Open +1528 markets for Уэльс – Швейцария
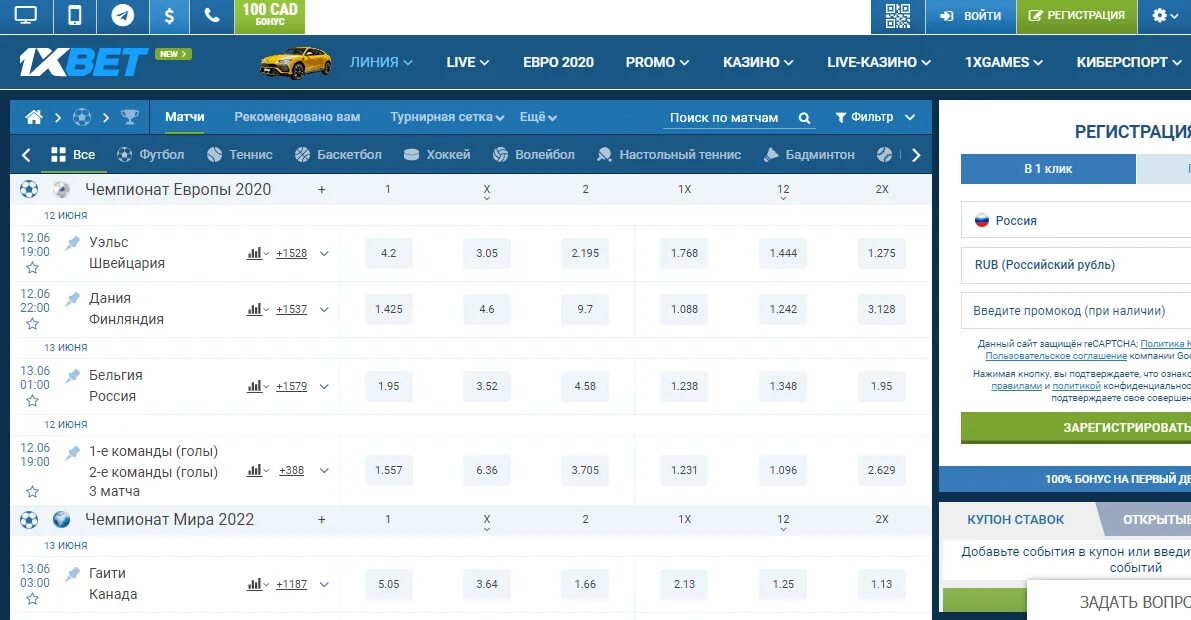1191x620 pixels. coord(292,253)
